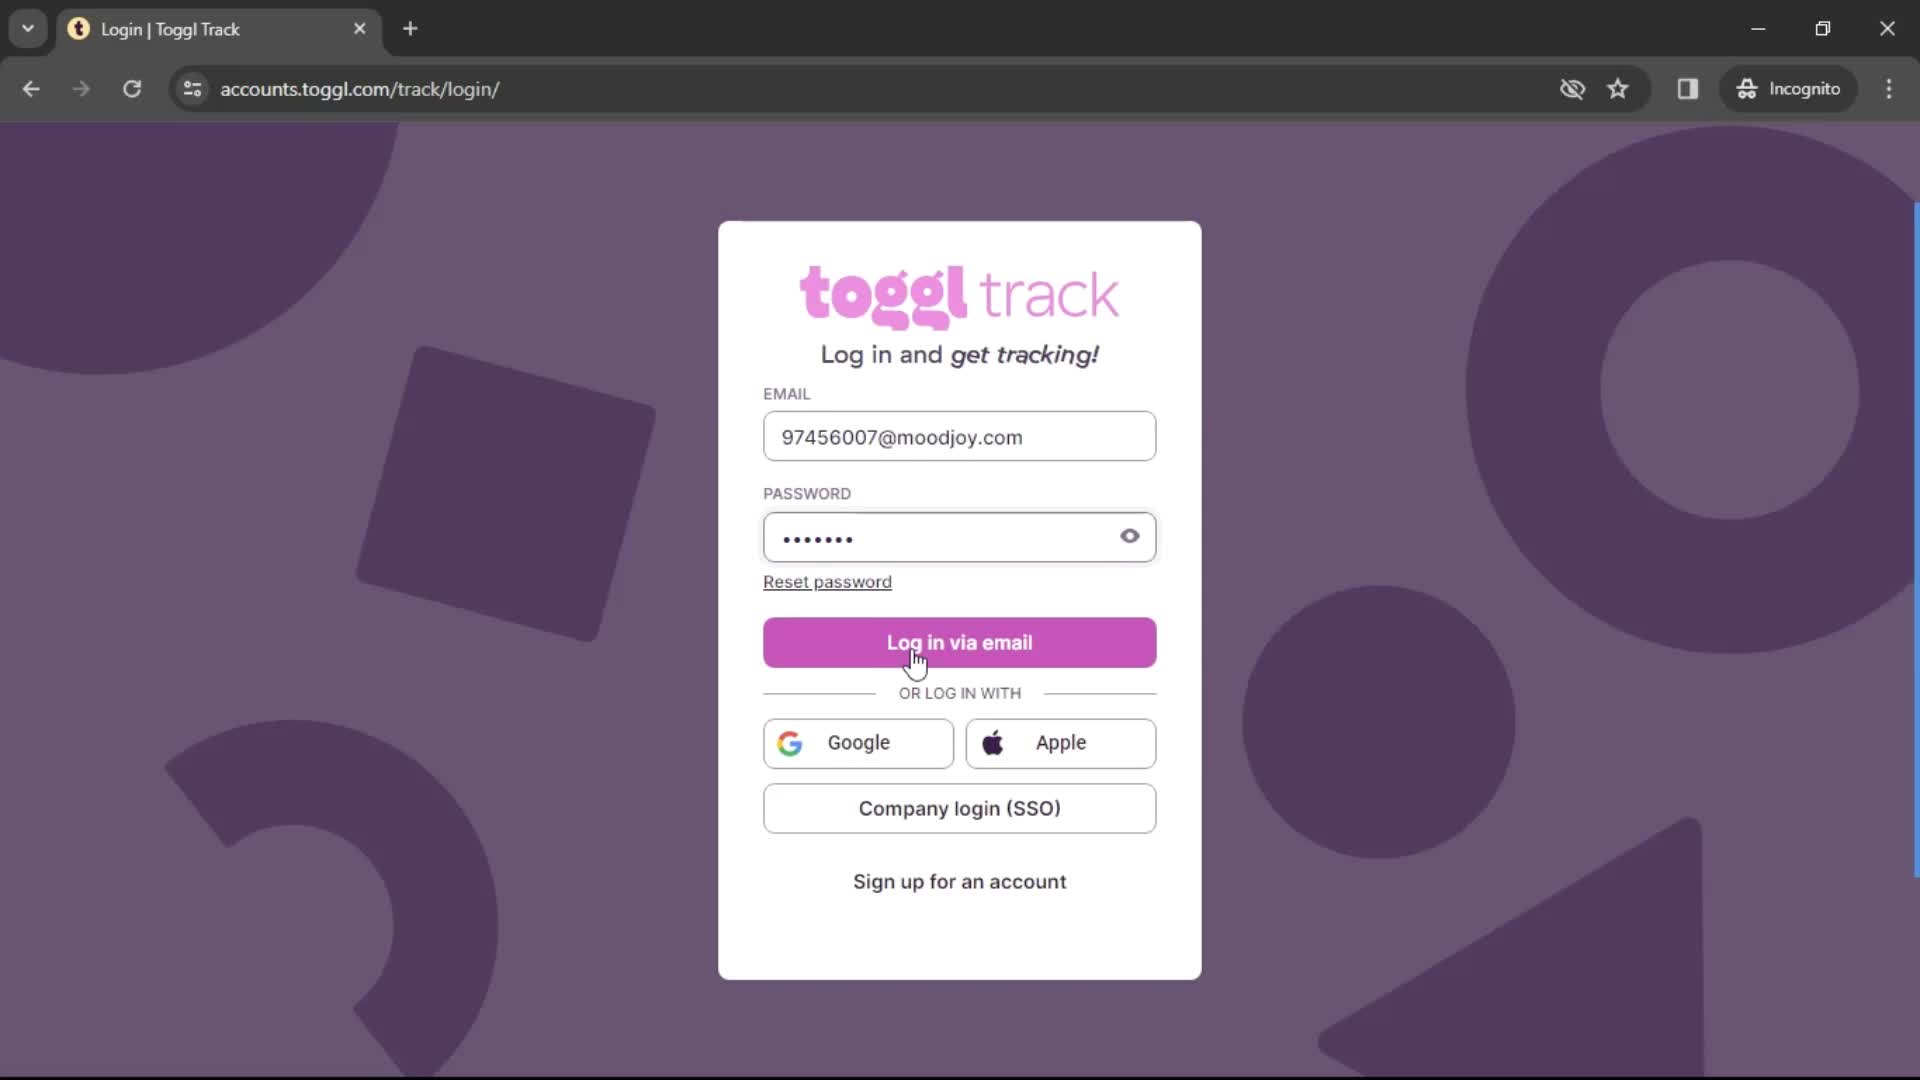Click the browser extensions puzzle icon

[x=1689, y=88]
